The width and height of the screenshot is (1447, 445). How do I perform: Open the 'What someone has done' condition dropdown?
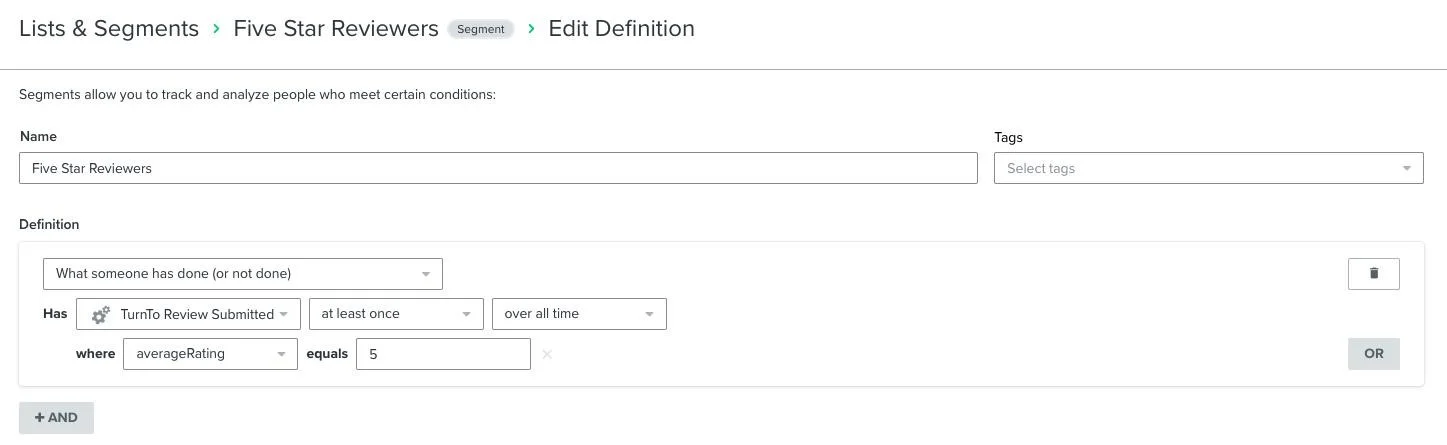[x=242, y=274]
